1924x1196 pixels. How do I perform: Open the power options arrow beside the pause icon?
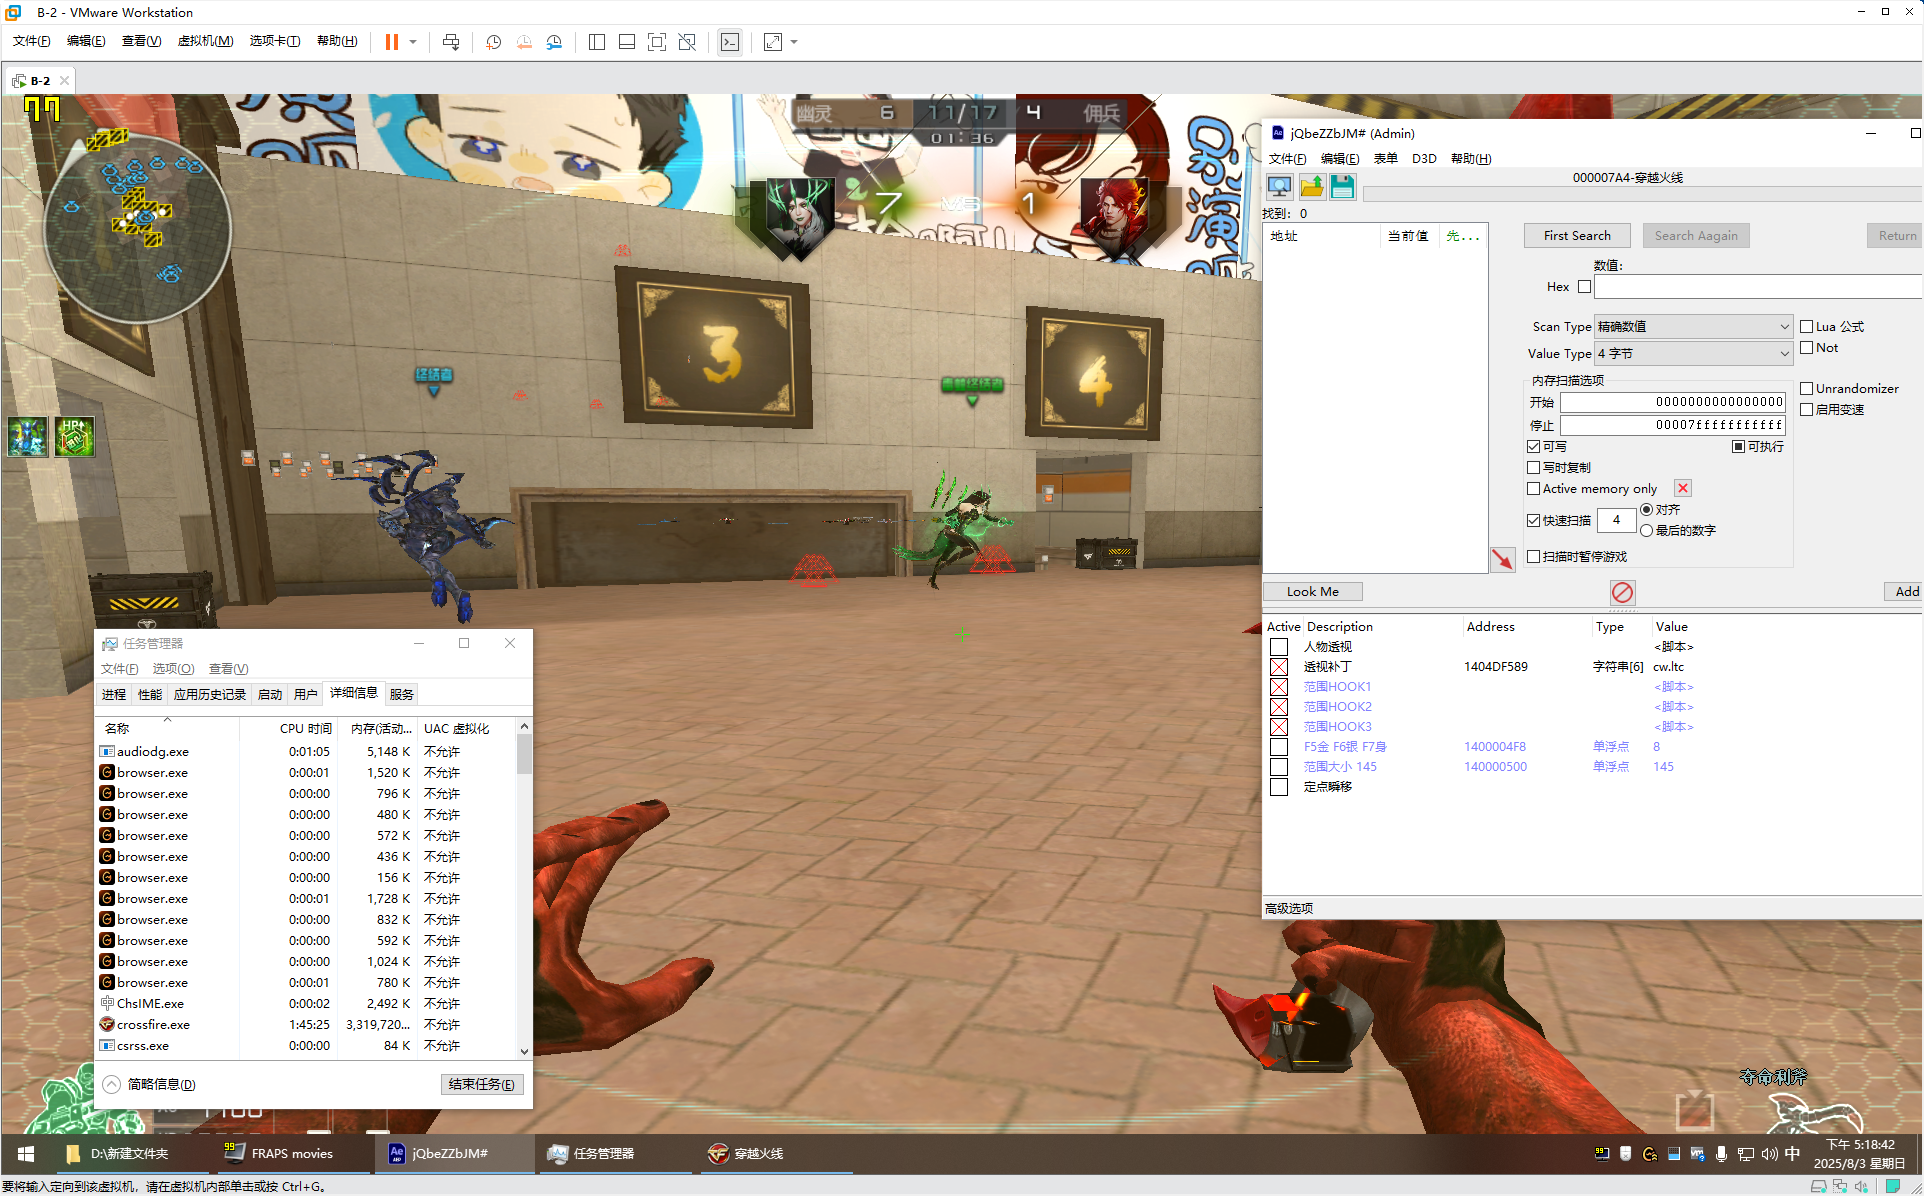[x=413, y=42]
